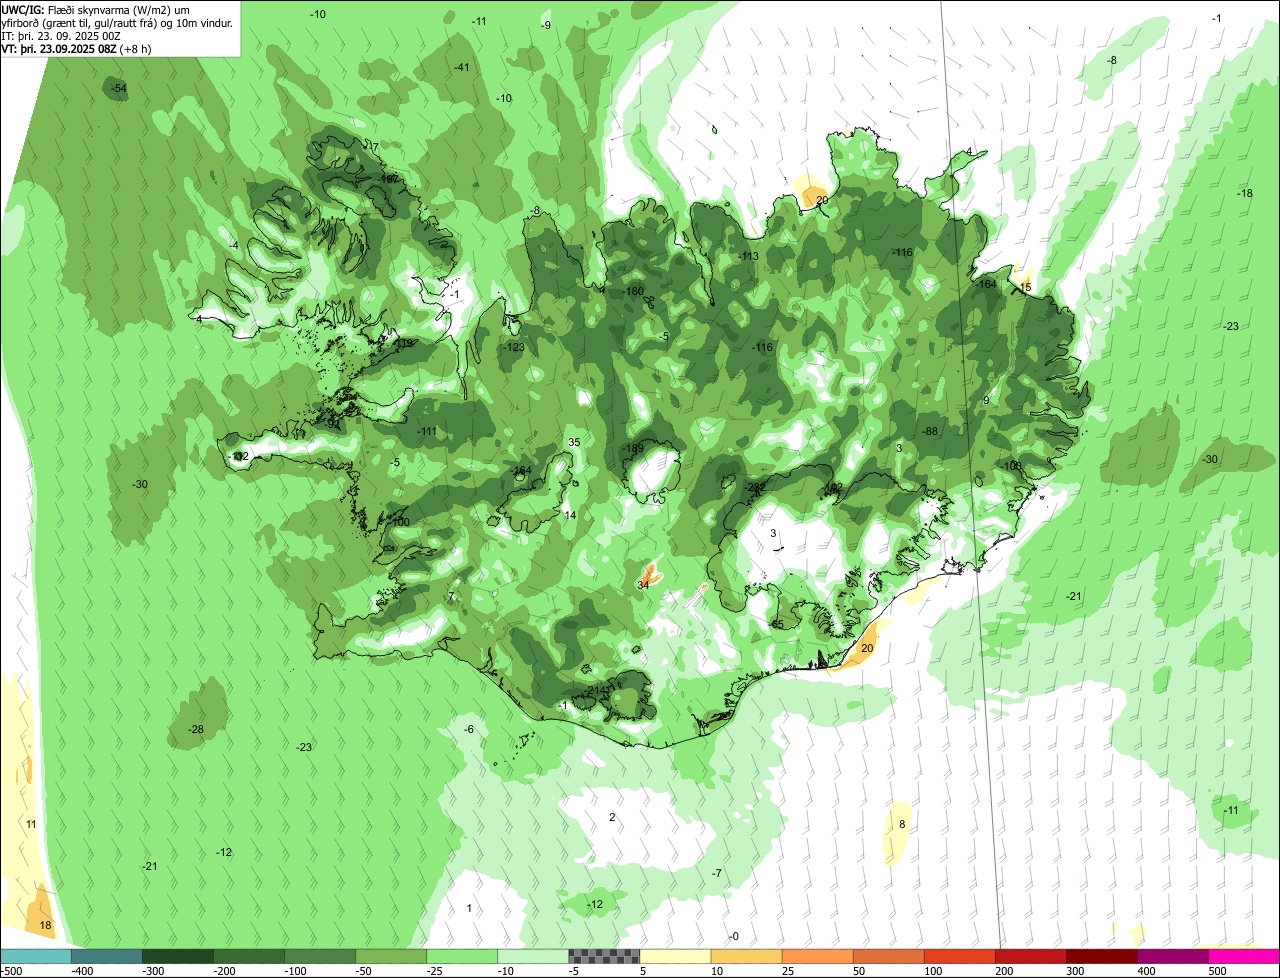Click the map value '-0' near the bottom

pos(734,936)
